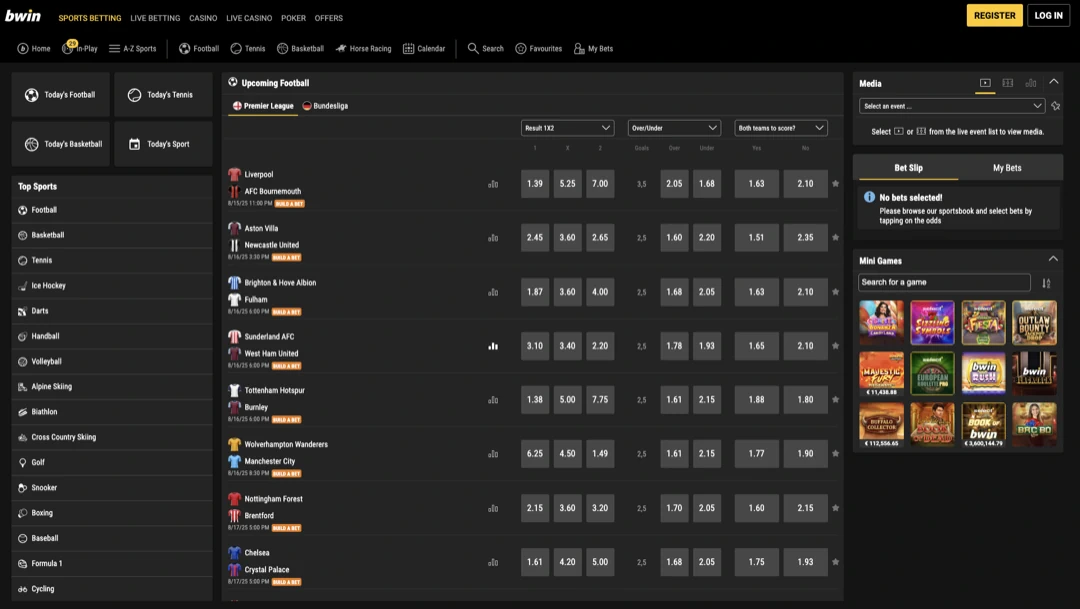The image size is (1080, 609).
Task: Open Football from top navigation
Action: pyautogui.click(x=199, y=49)
